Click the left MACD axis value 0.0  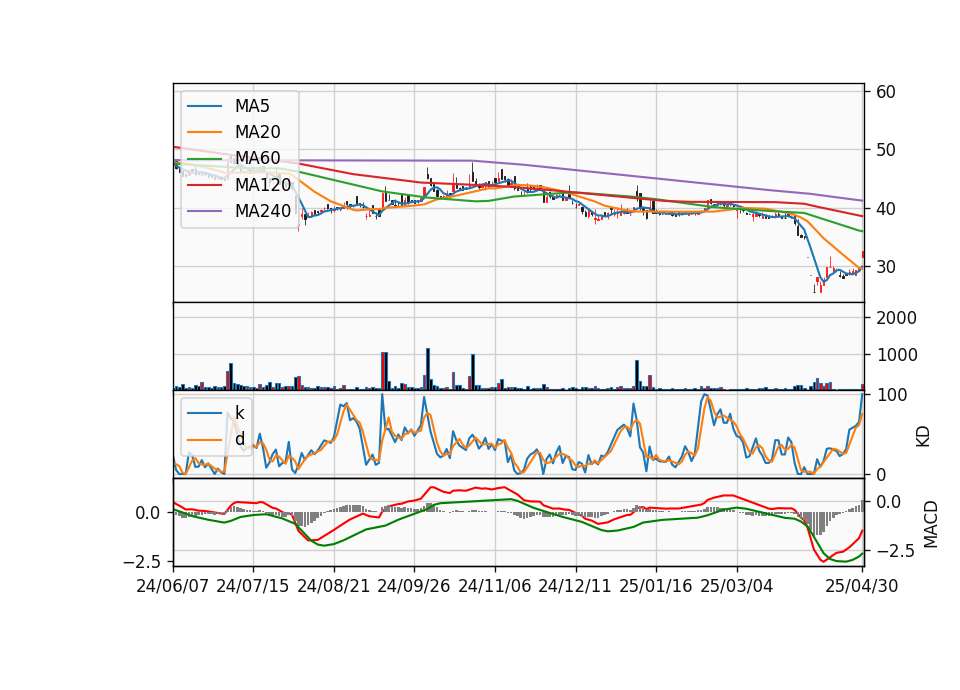tap(148, 513)
